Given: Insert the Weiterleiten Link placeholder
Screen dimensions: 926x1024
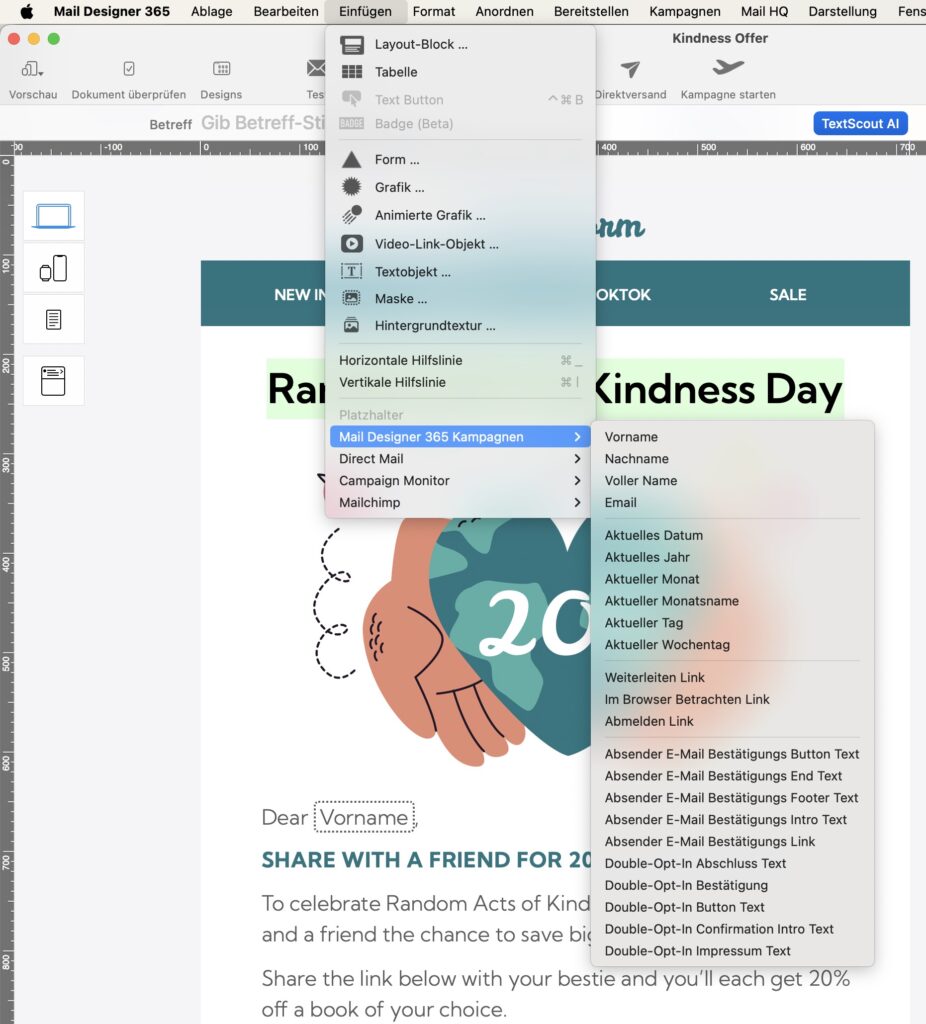Looking at the screenshot, I should pos(732,678).
